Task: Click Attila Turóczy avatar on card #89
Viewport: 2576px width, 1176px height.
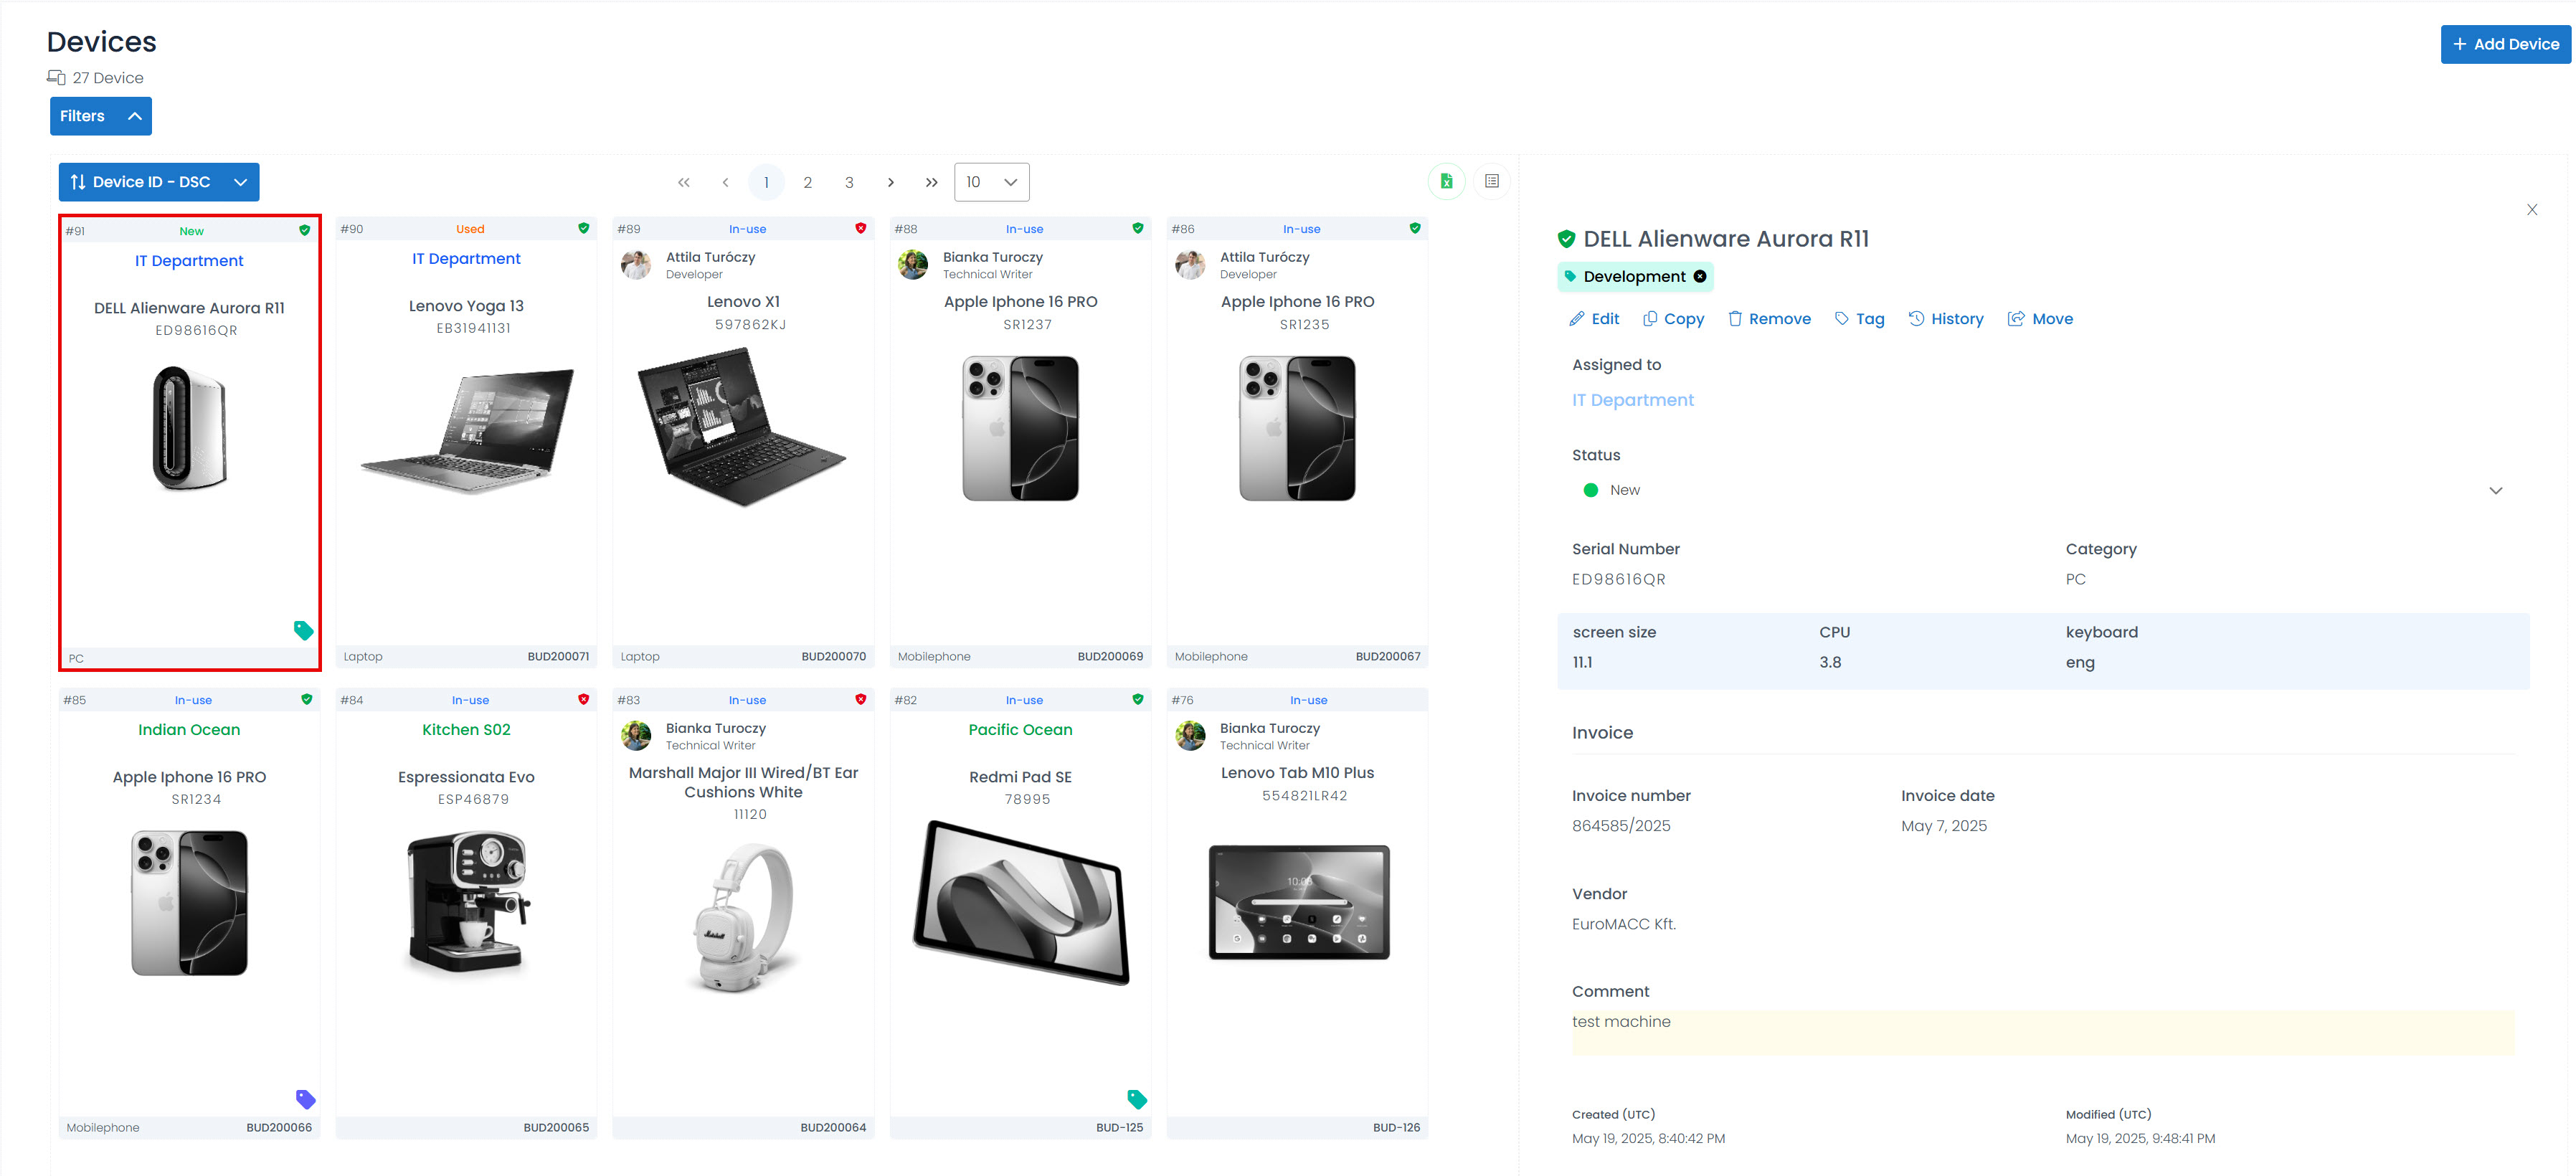Action: tap(636, 265)
